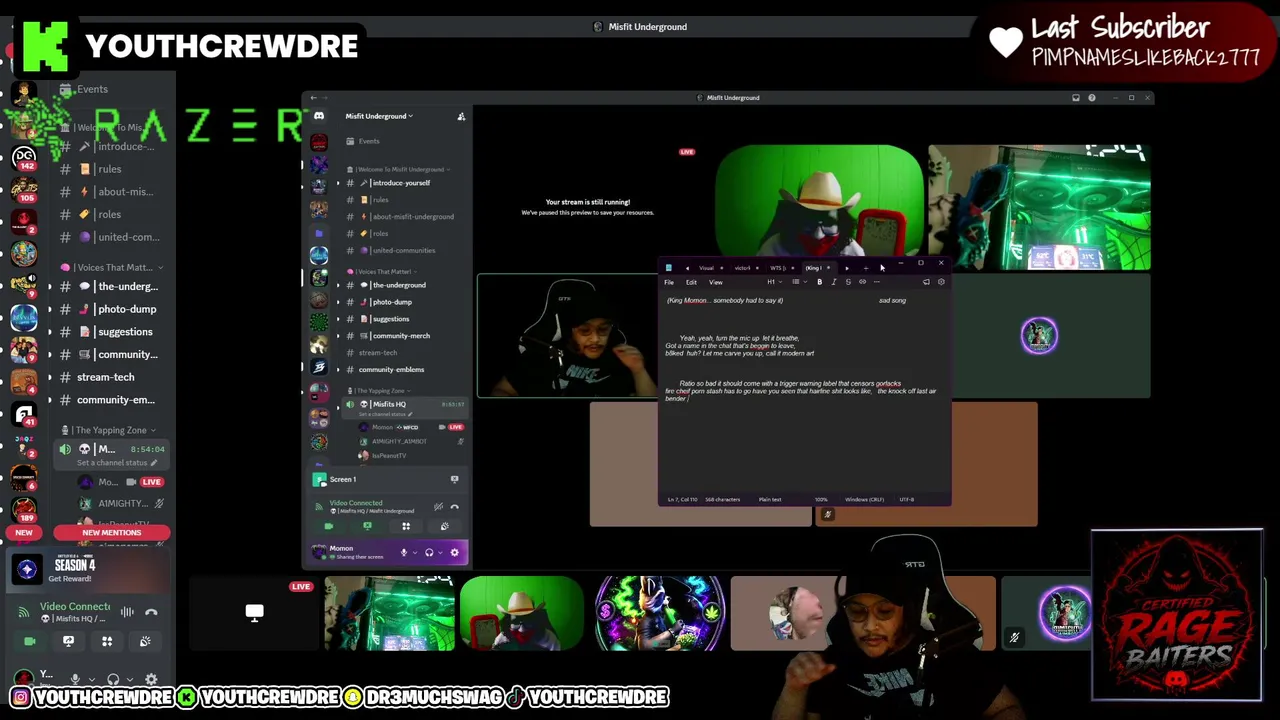Open the soundboard in small Discord window
Image resolution: width=1280 pixels, height=720 pixels.
(x=445, y=526)
